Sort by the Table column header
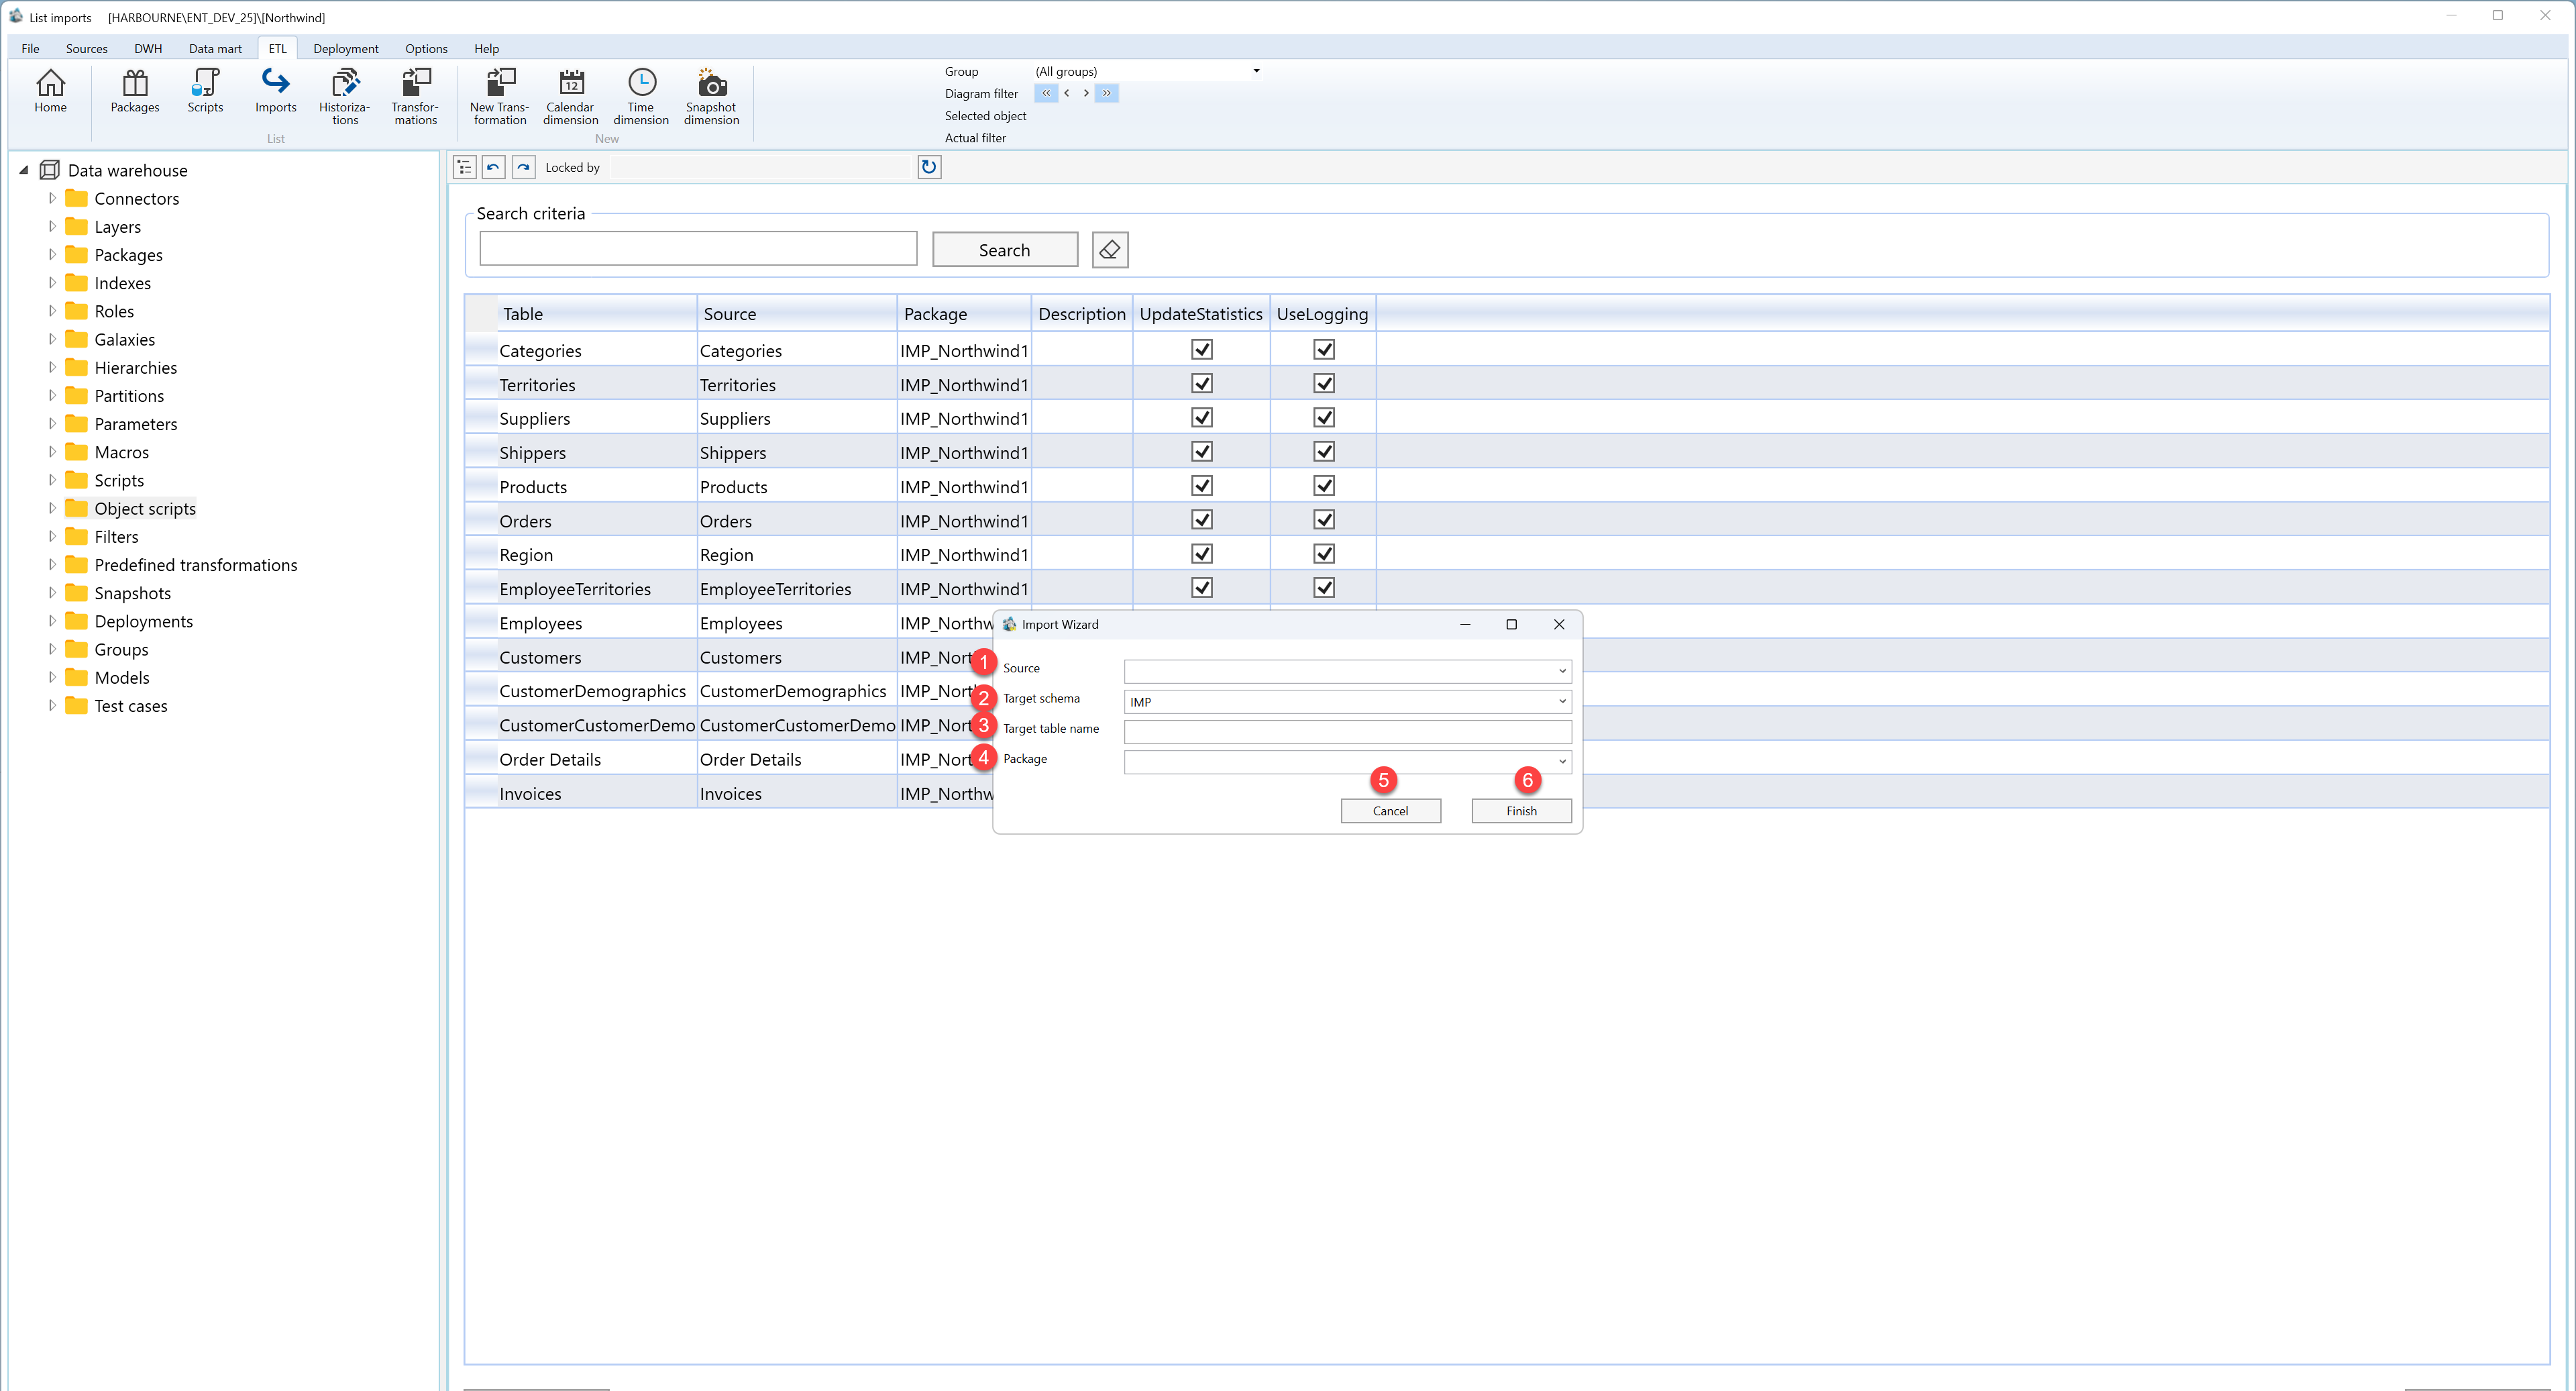The image size is (2576, 1391). click(597, 313)
